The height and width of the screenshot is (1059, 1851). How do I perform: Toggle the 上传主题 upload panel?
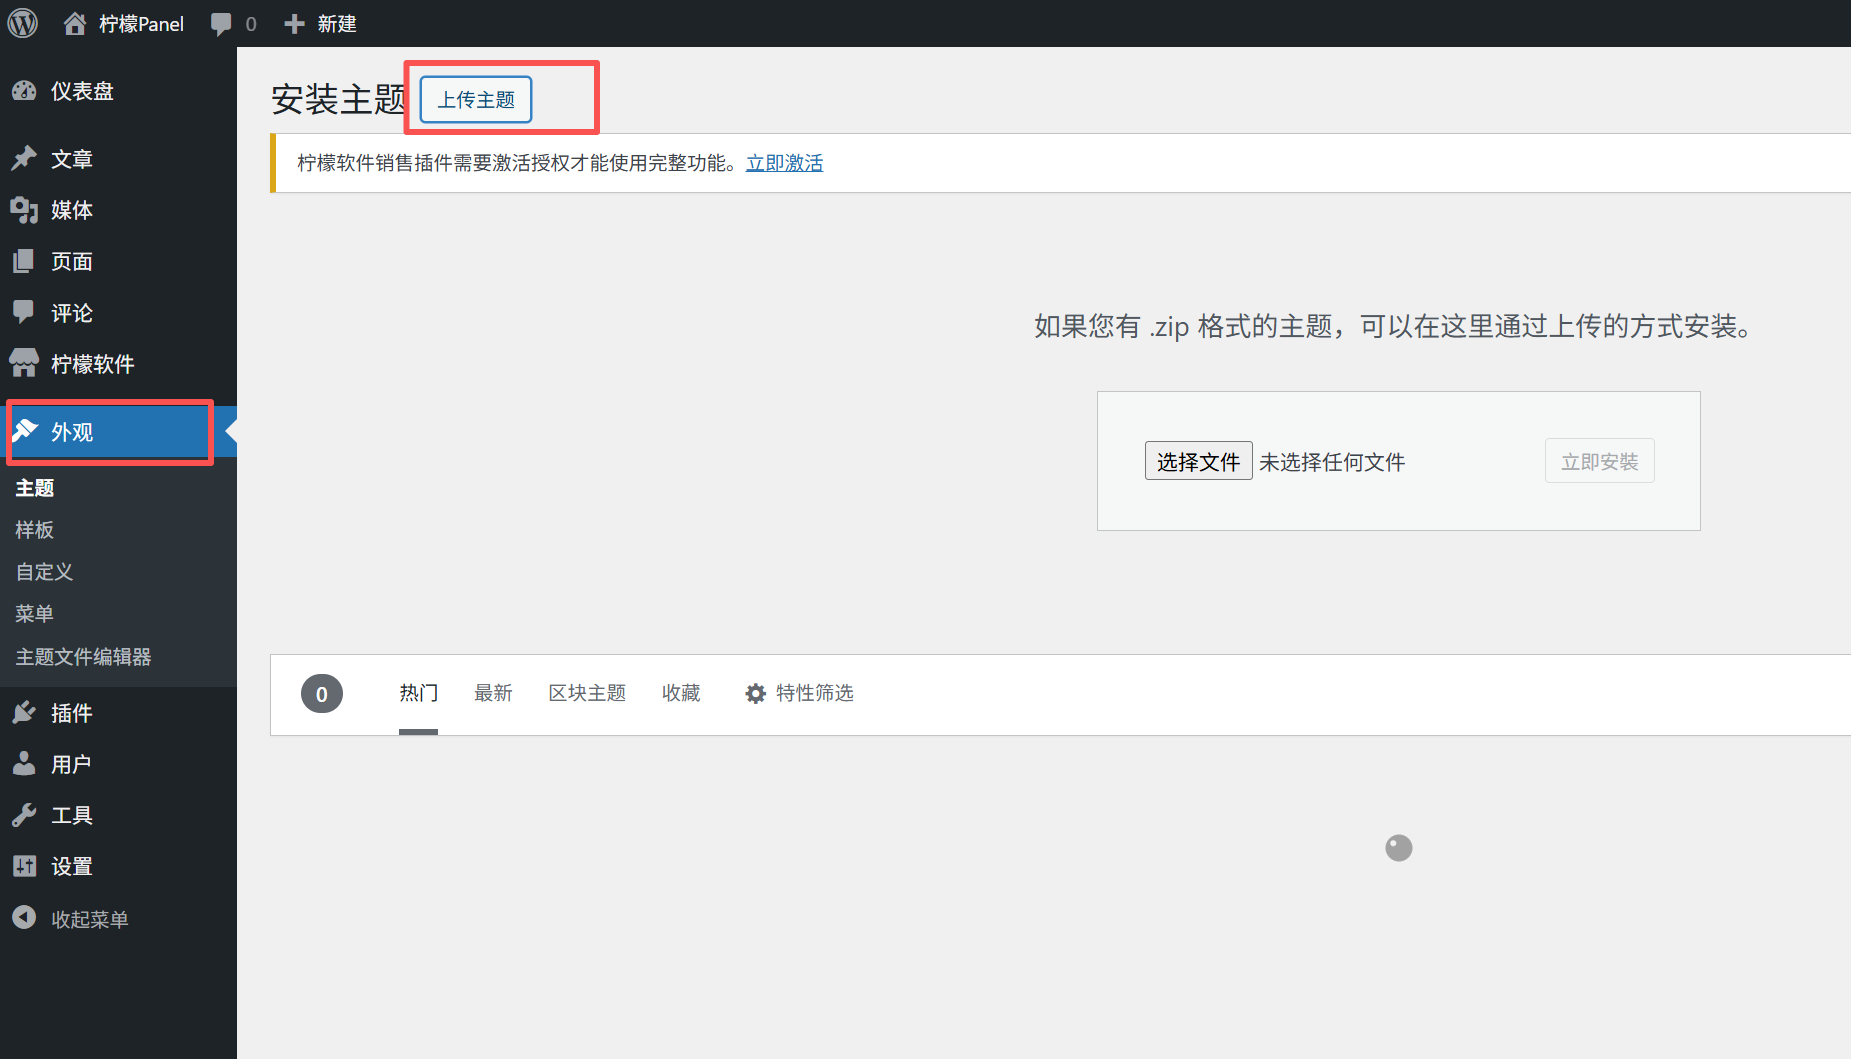(476, 100)
